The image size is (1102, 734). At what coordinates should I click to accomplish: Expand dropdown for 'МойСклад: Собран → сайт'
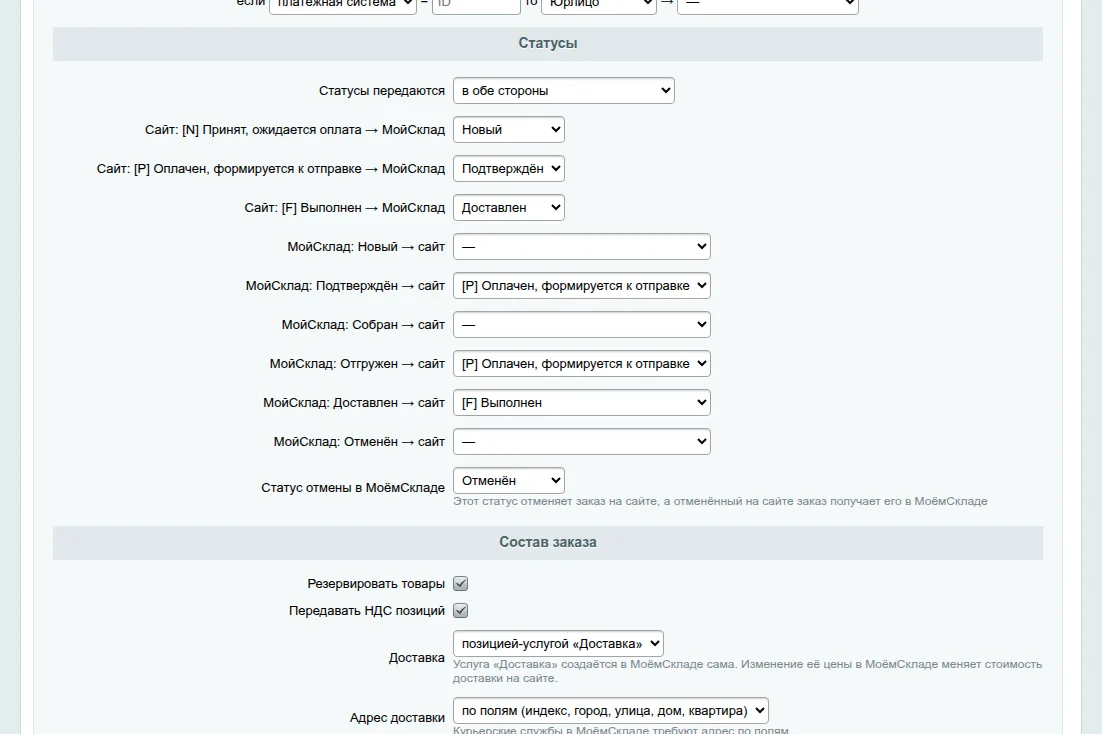582,325
